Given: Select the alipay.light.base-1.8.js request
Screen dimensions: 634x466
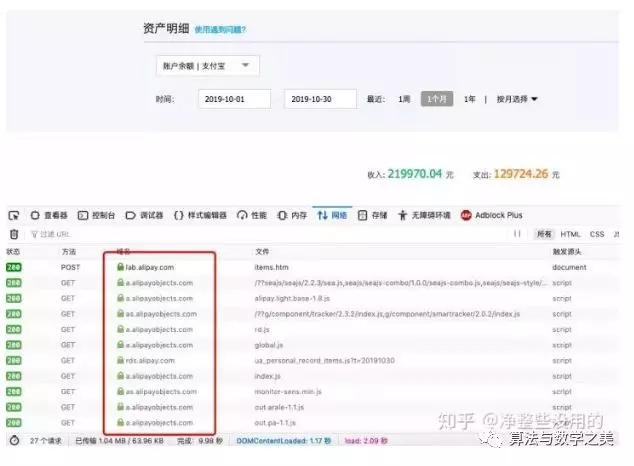Looking at the screenshot, I should click(x=312, y=298).
